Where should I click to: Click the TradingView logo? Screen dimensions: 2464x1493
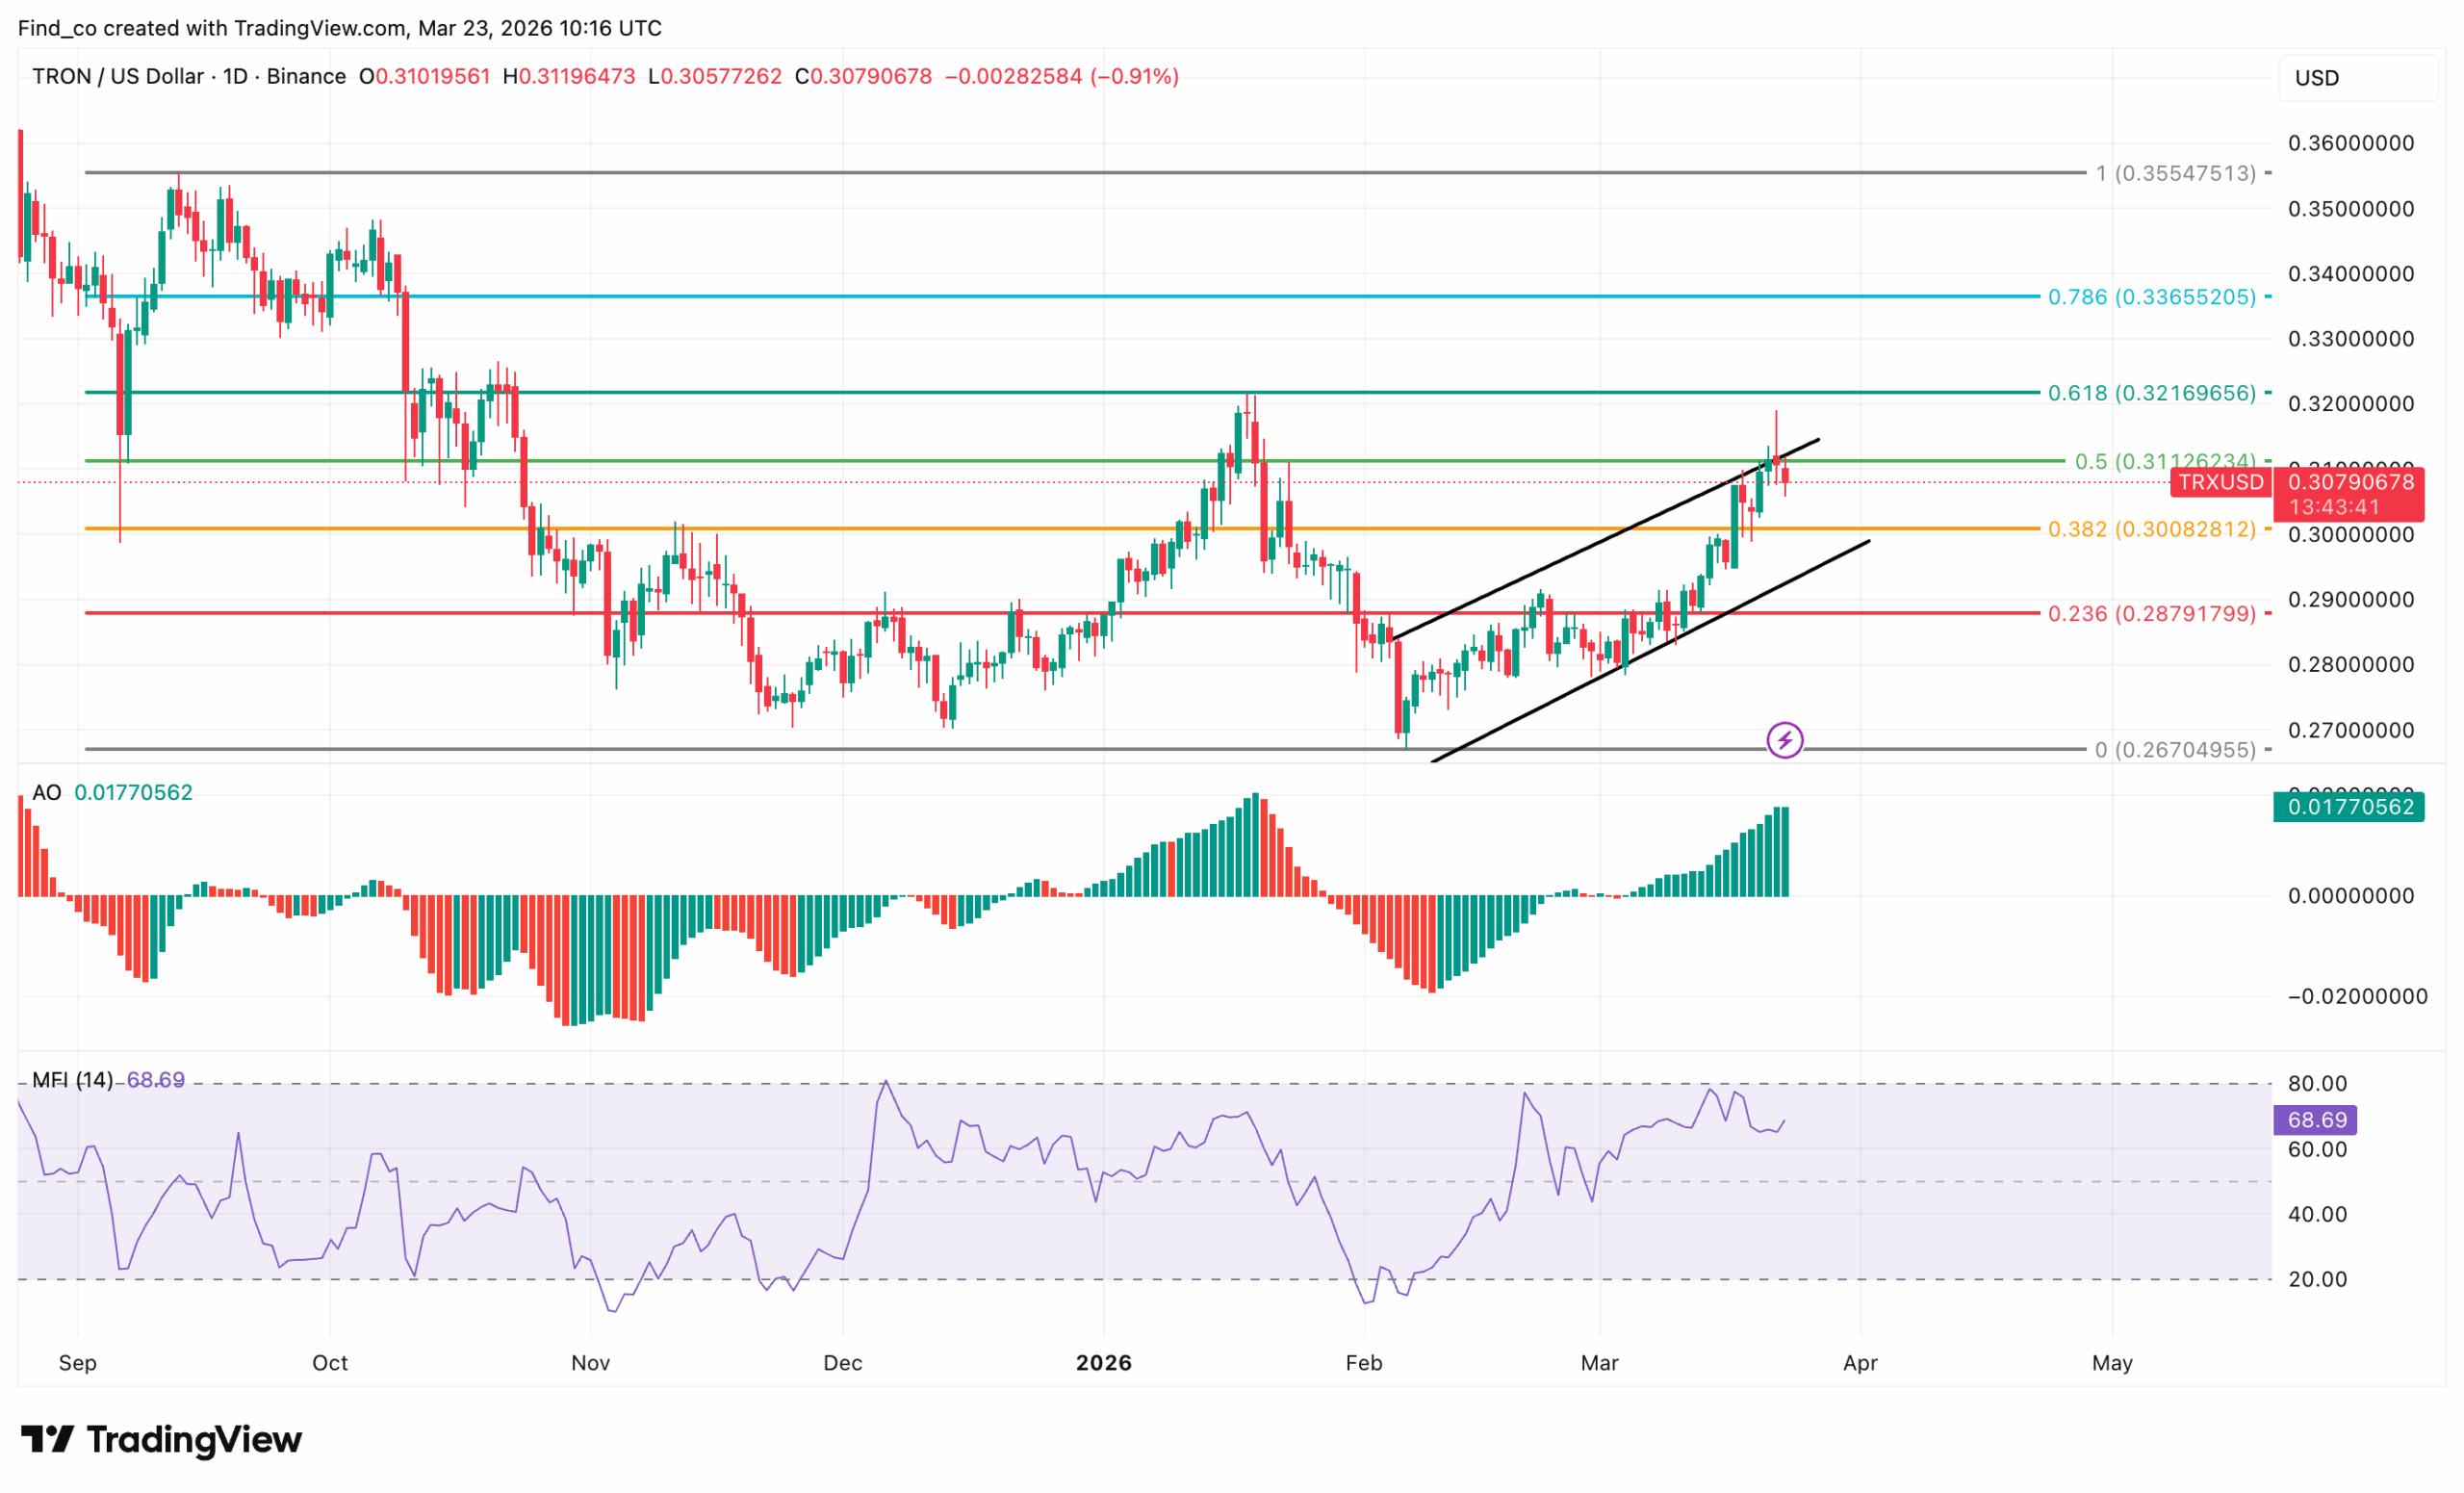(x=160, y=1441)
